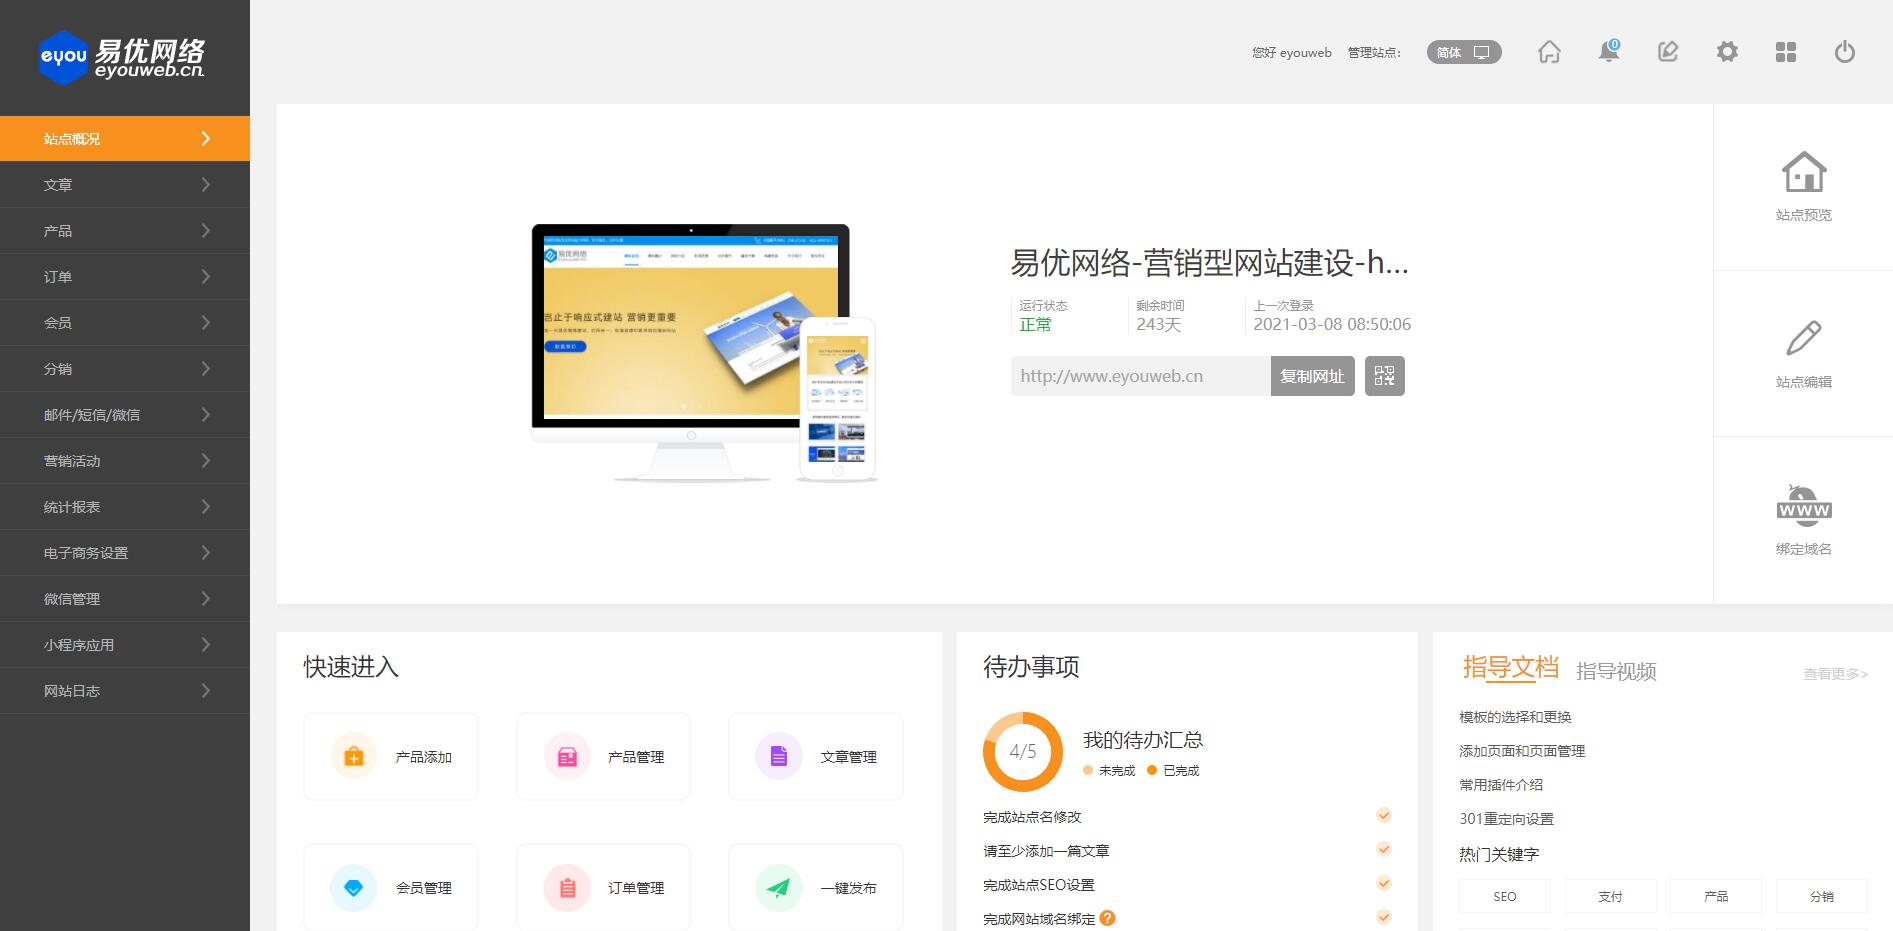The width and height of the screenshot is (1893, 931).
Task: Open 产品添加 via its orange basket icon
Action: coord(352,756)
